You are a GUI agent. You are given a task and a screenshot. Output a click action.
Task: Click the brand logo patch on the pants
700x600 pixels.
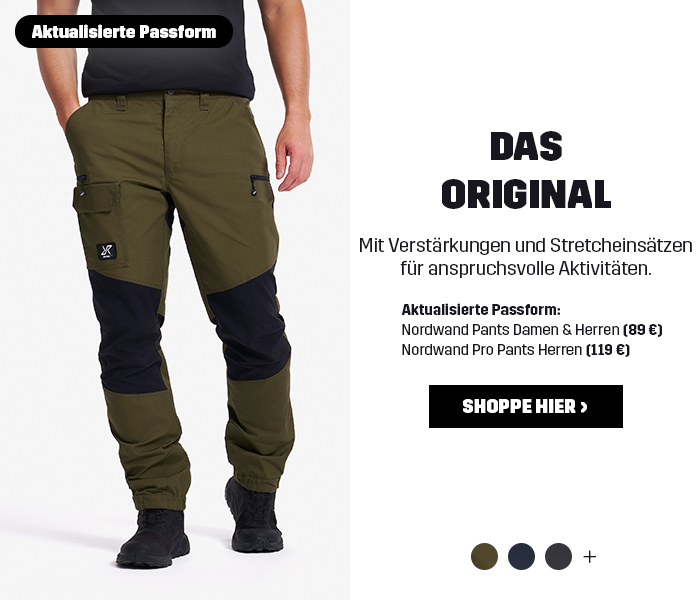tap(106, 251)
